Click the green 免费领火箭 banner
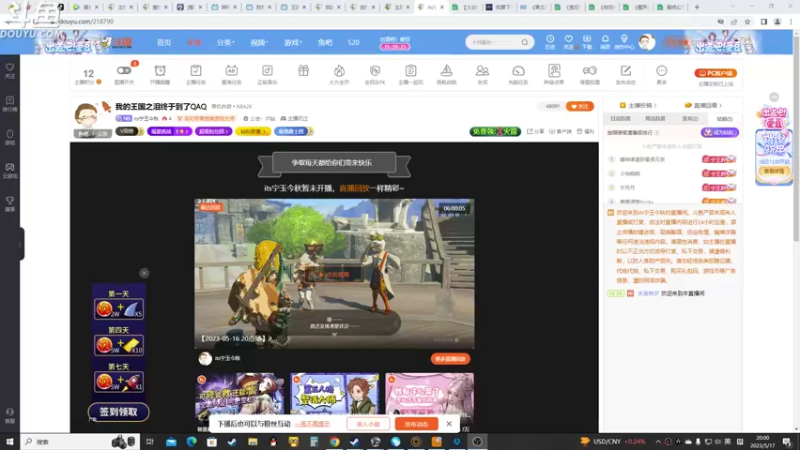 [x=494, y=131]
